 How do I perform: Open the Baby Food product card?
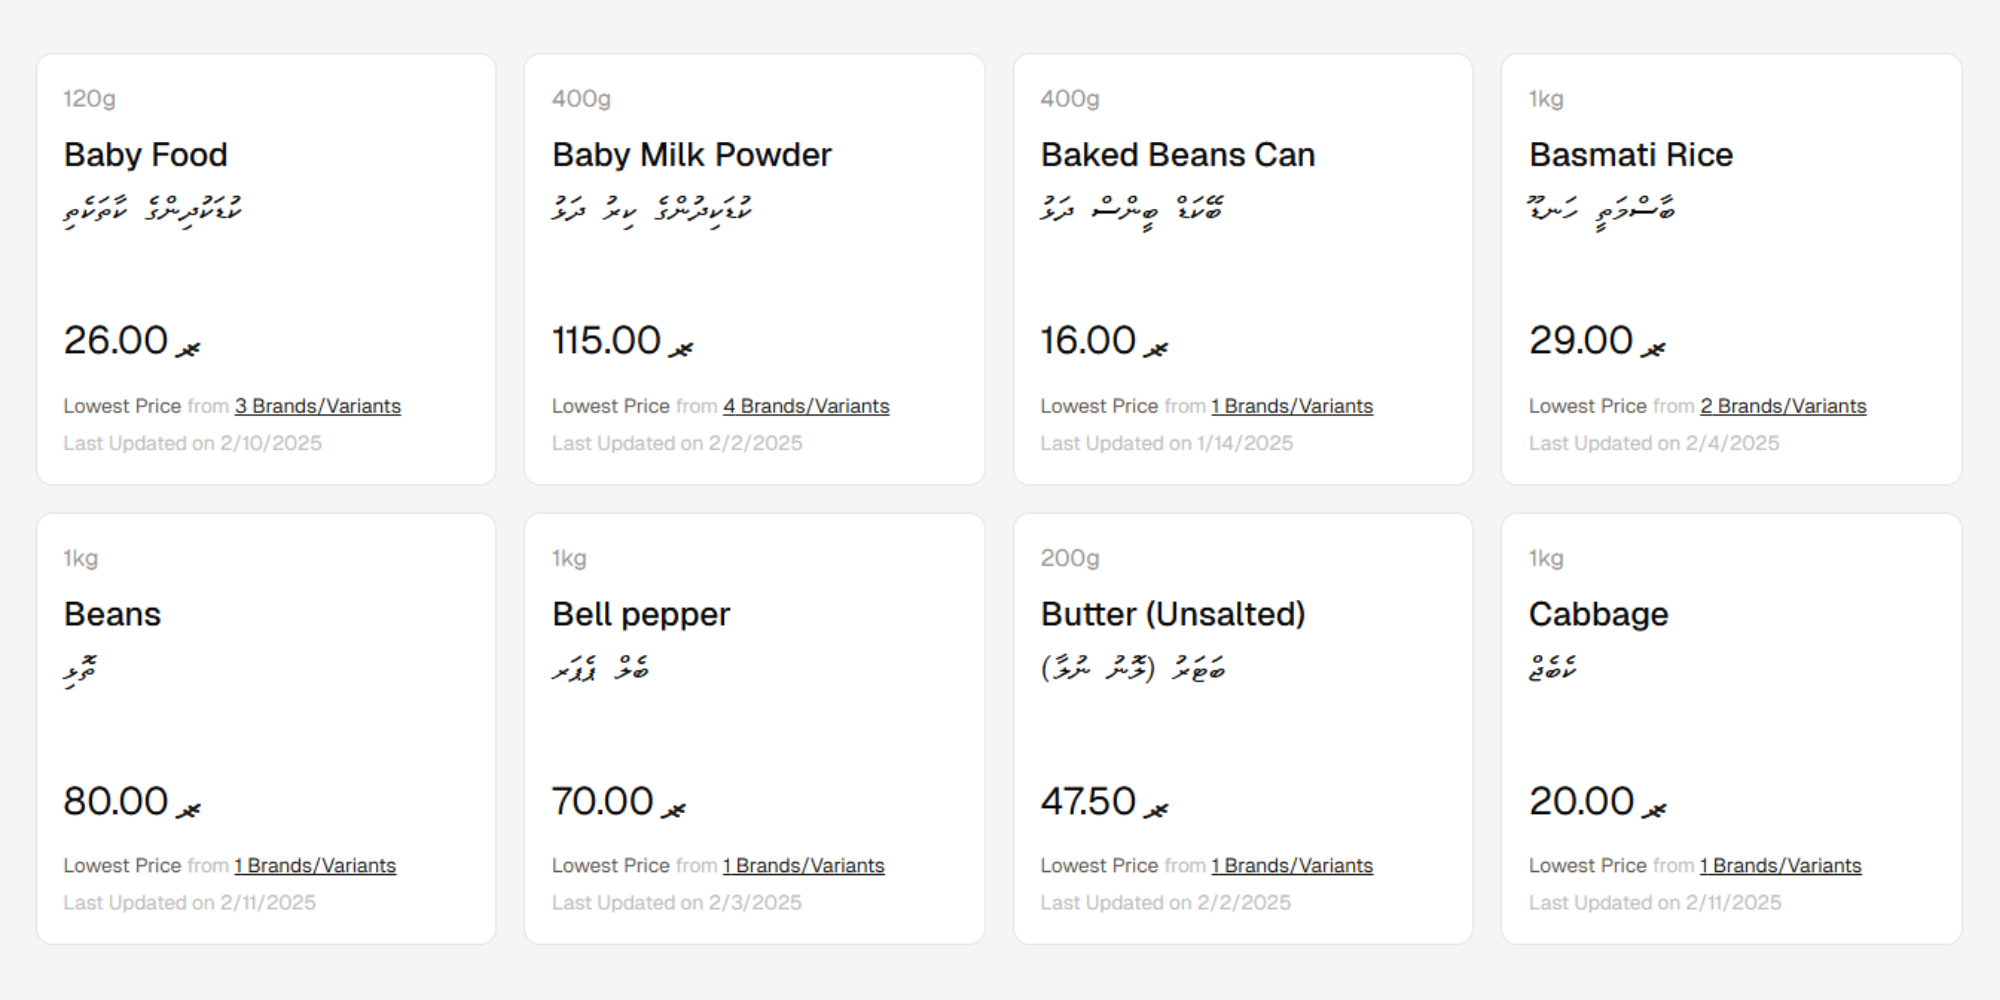click(266, 269)
